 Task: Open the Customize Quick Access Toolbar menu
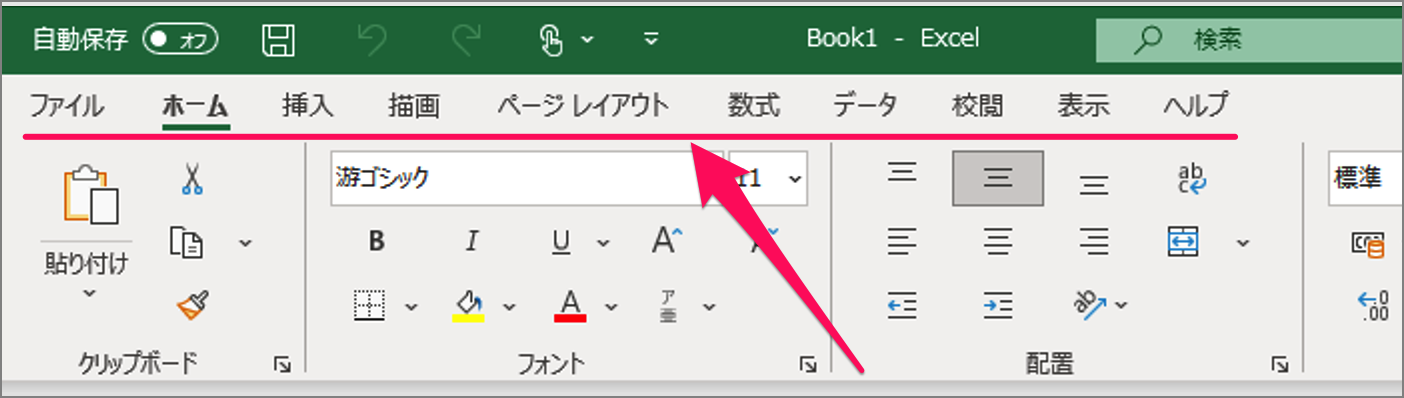pos(651,40)
